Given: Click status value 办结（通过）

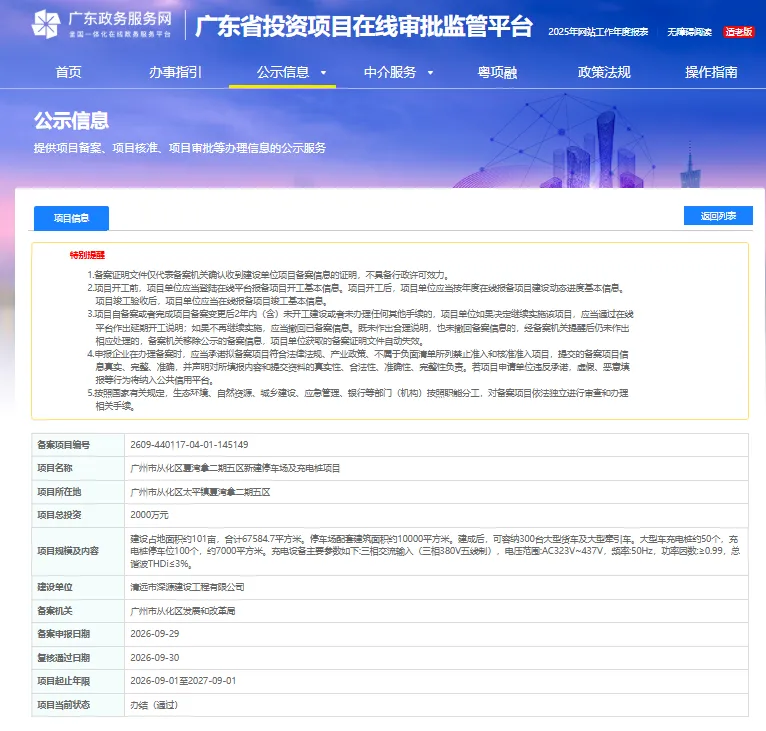Looking at the screenshot, I should click(154, 705).
